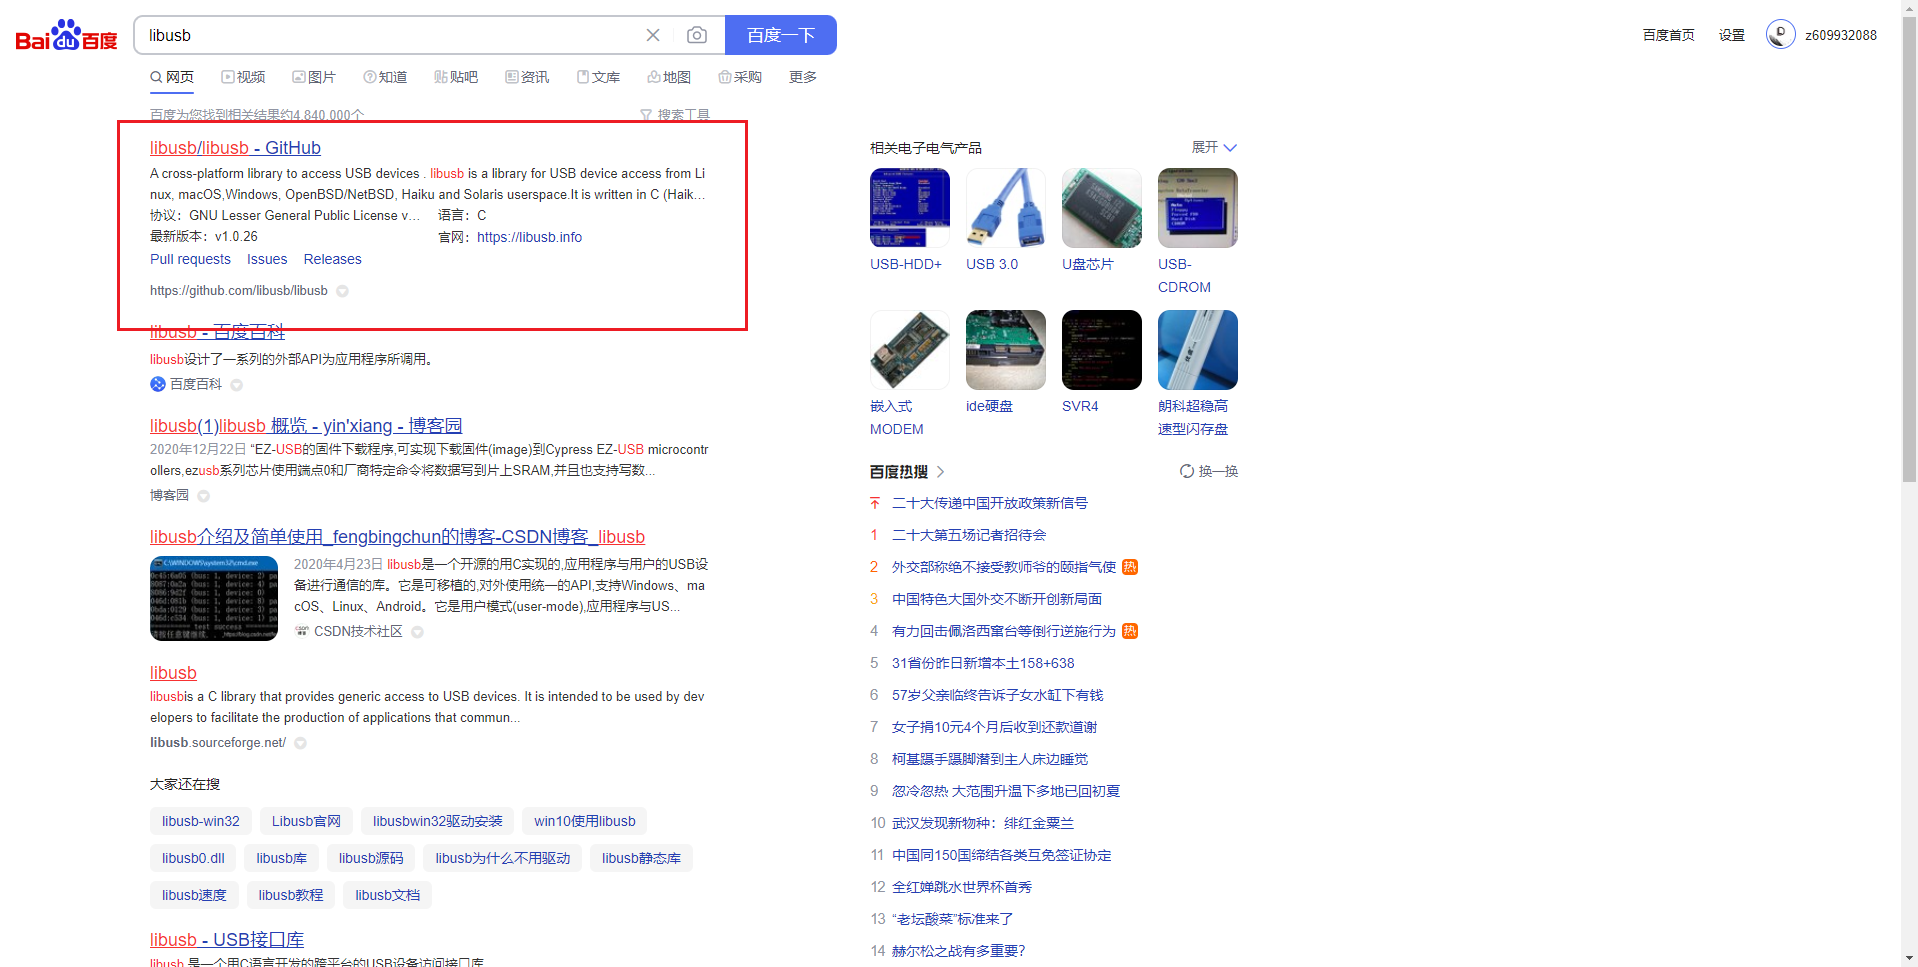
Task: Click SVR4 product thumbnail
Action: (x=1102, y=350)
